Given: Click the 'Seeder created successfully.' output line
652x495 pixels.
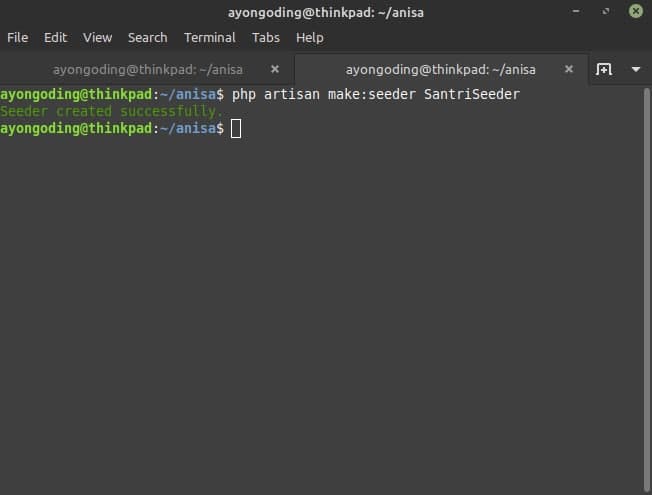Looking at the screenshot, I should [111, 111].
